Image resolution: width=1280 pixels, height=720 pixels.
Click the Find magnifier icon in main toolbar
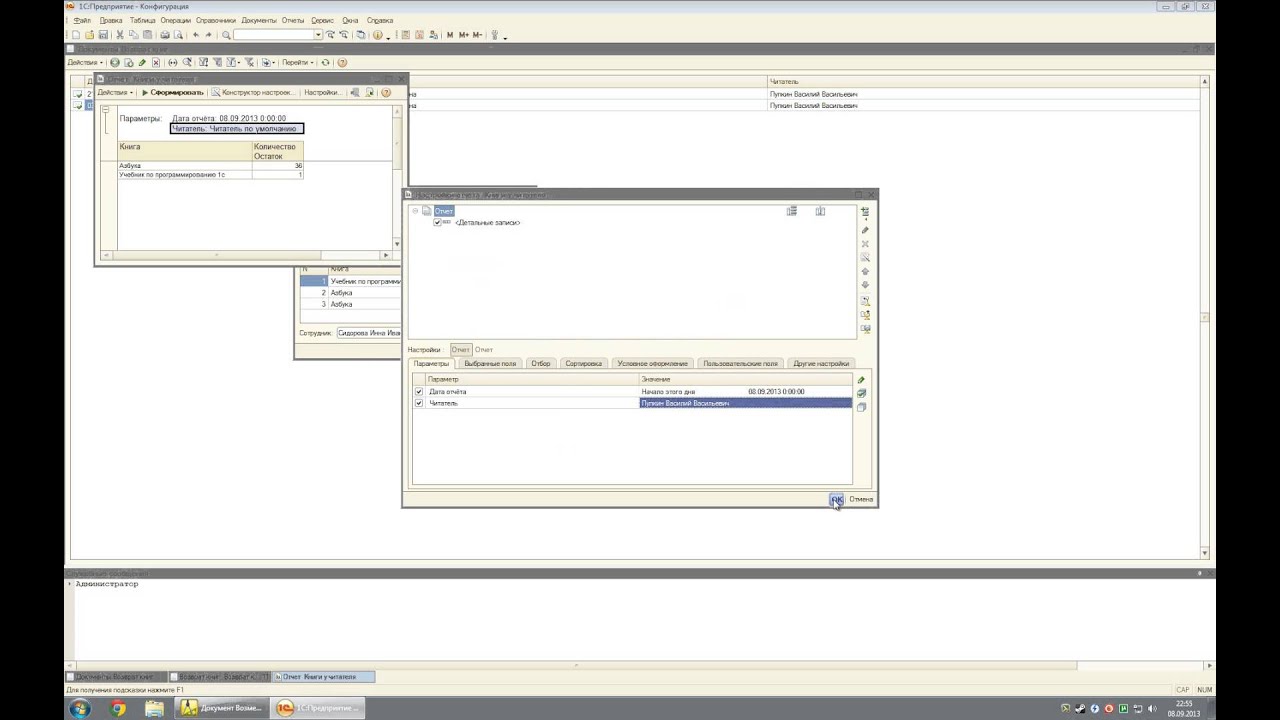(x=226, y=35)
